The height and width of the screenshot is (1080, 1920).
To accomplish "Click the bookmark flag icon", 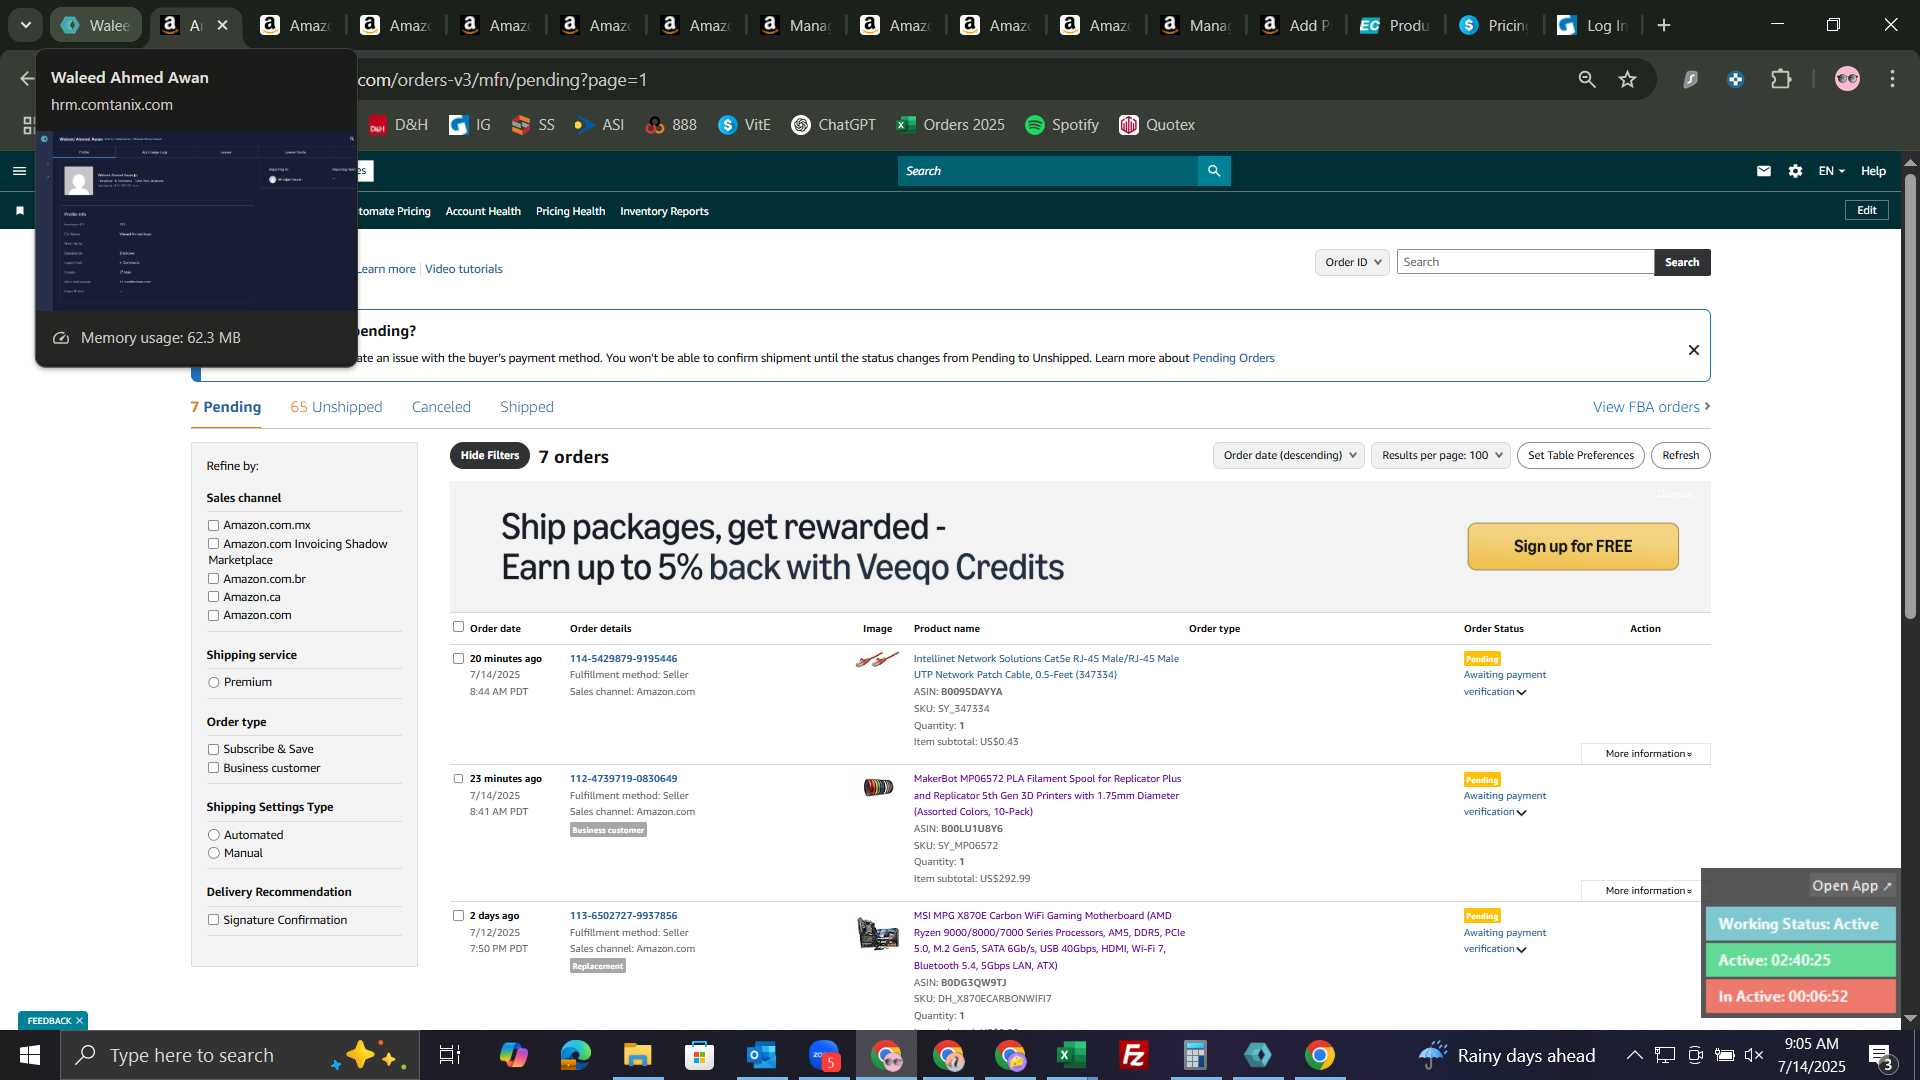I will (19, 211).
